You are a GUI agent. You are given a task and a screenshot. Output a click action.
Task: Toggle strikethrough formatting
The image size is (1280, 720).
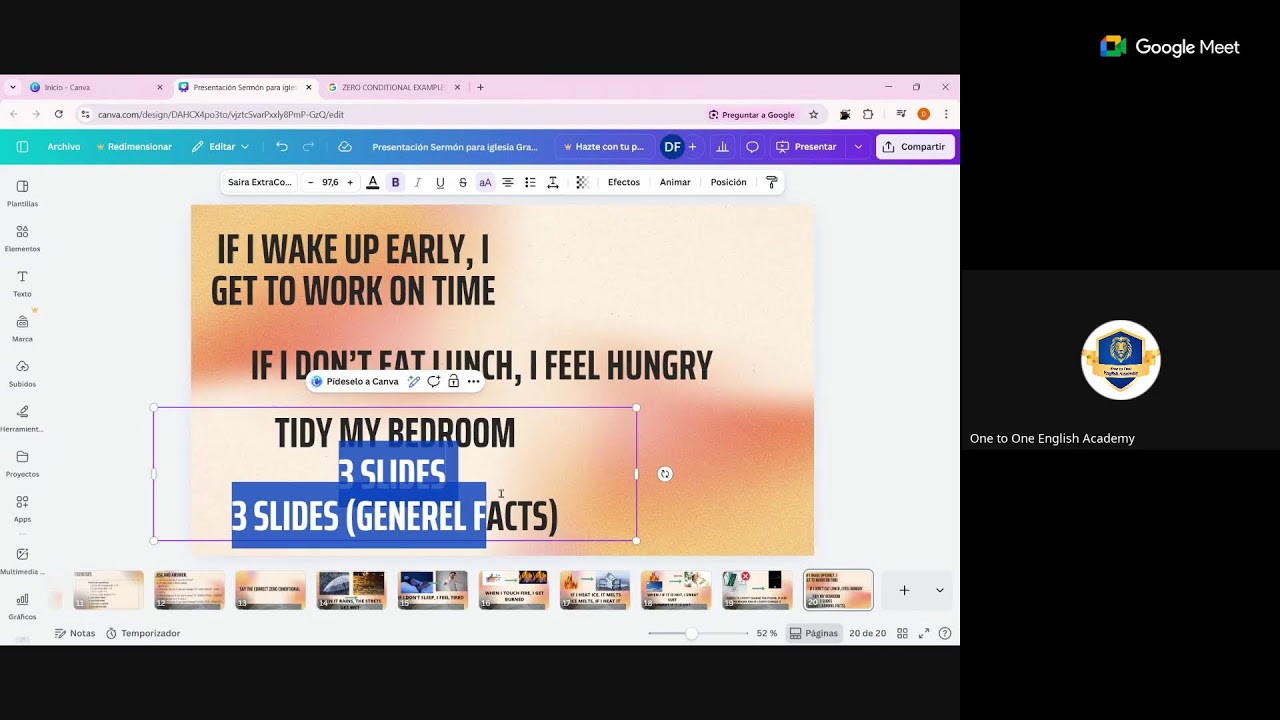(x=462, y=182)
